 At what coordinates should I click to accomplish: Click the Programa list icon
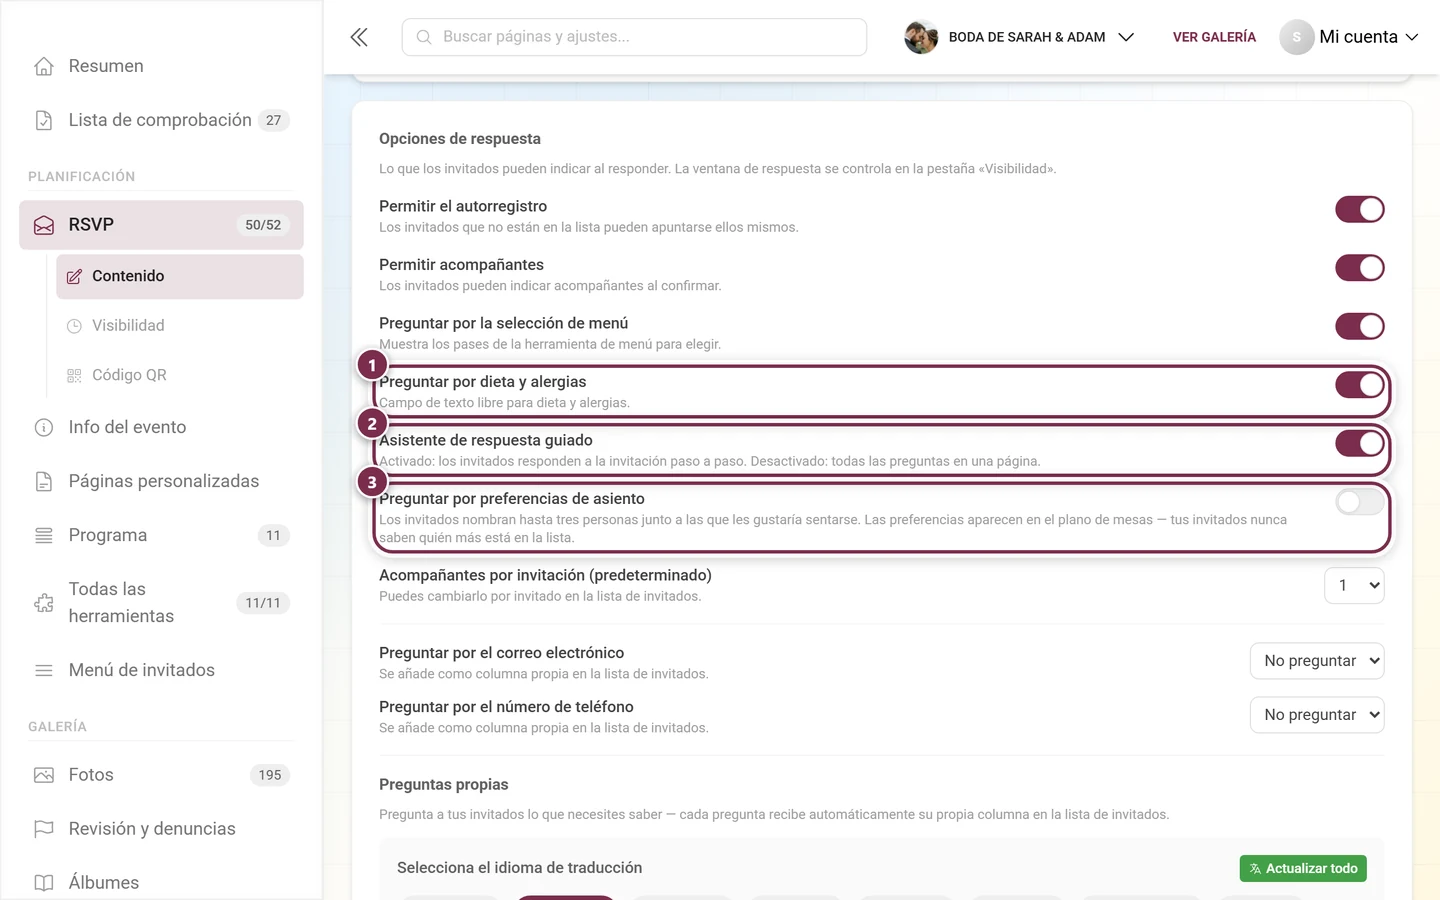pos(44,536)
